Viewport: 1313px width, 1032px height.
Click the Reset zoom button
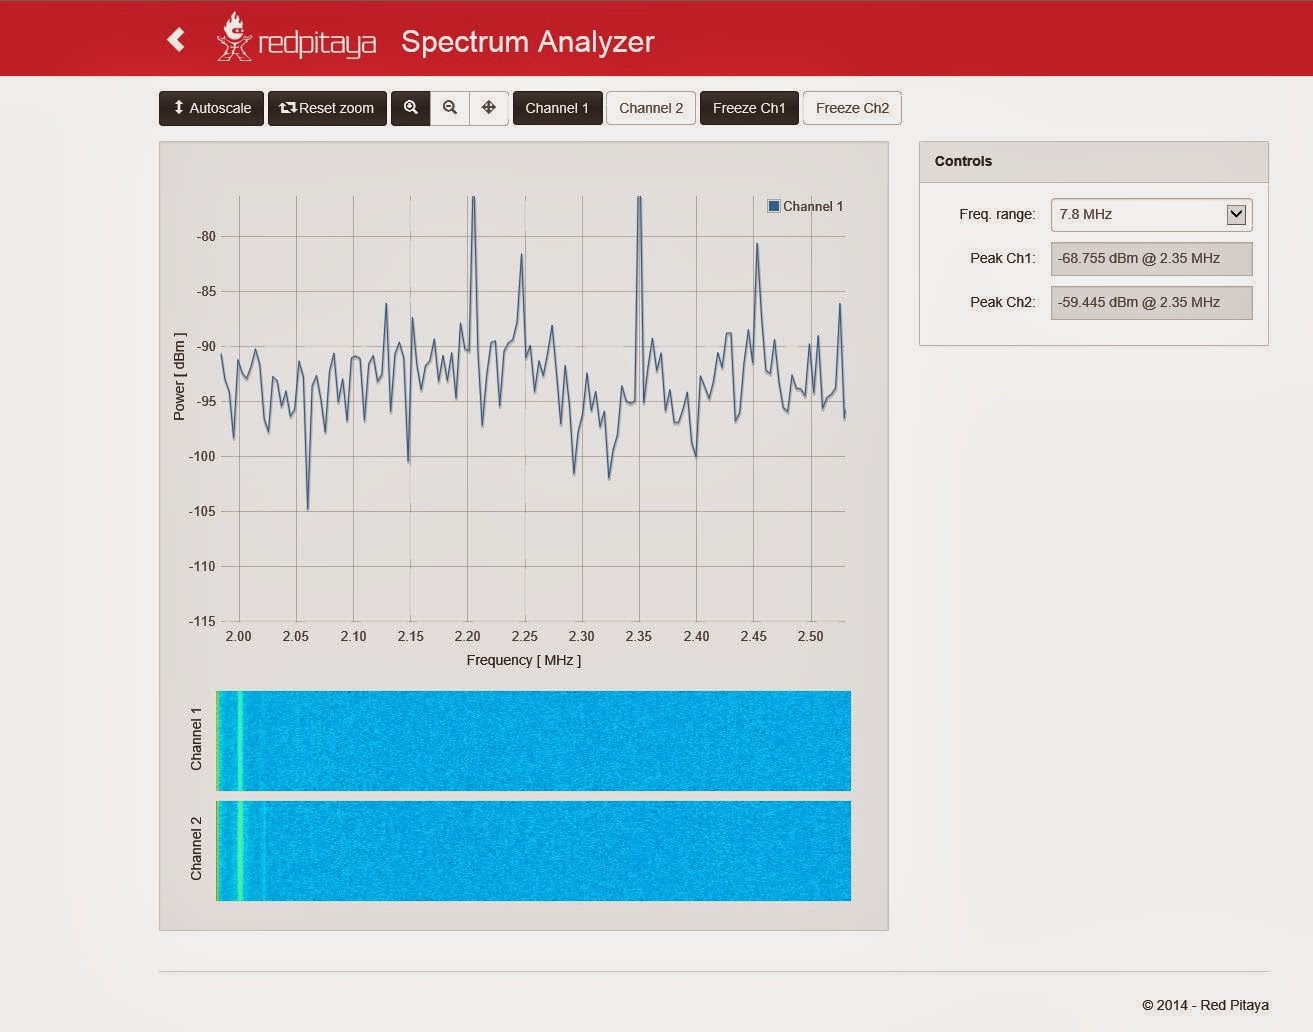pos(327,108)
